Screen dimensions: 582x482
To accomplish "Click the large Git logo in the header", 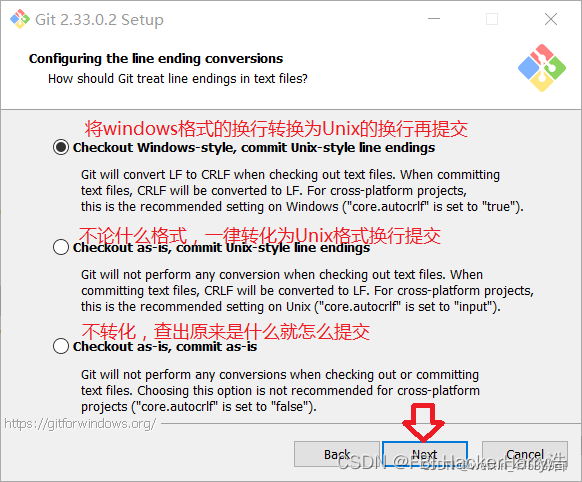I will (542, 68).
